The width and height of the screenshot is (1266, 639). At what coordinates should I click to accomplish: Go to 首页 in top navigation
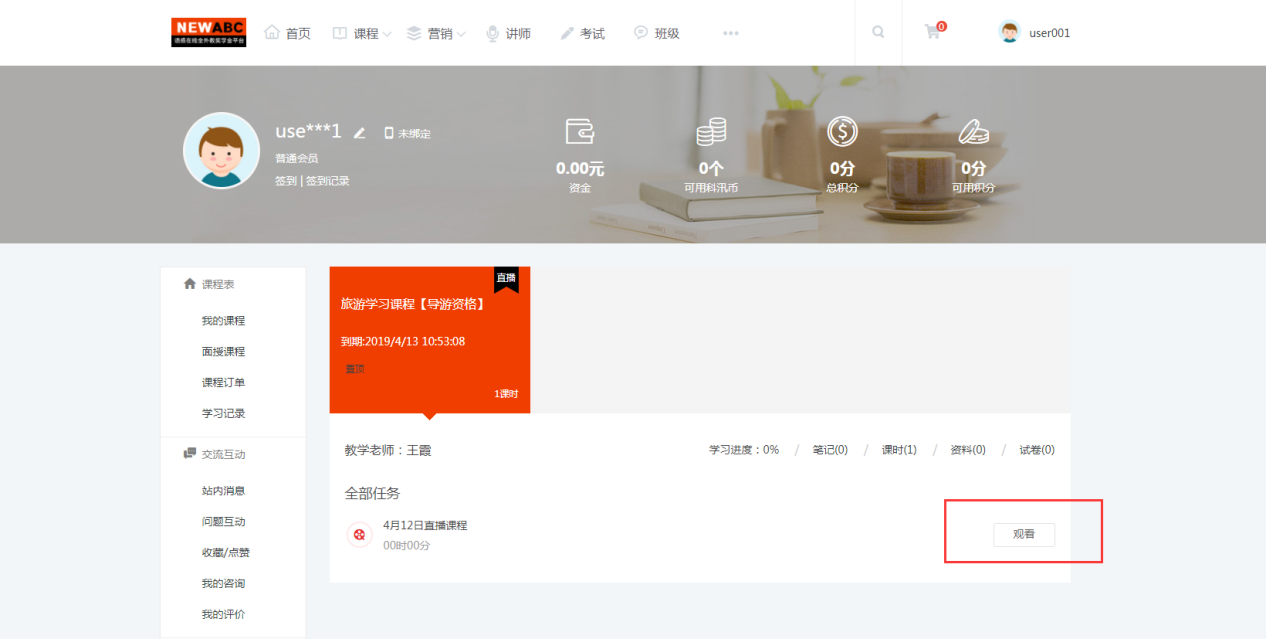(x=288, y=33)
